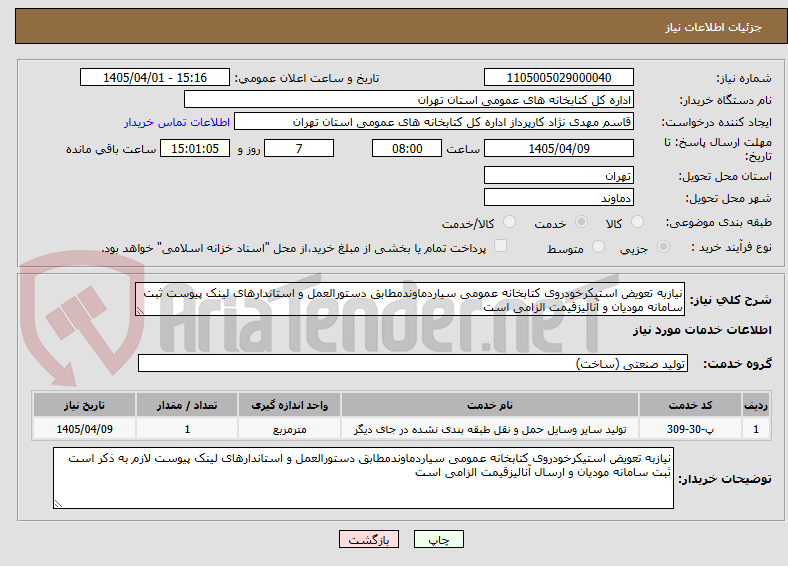Click the response deadline date field 1405/04/09
Image resolution: width=788 pixels, height=566 pixels.
pos(559,148)
